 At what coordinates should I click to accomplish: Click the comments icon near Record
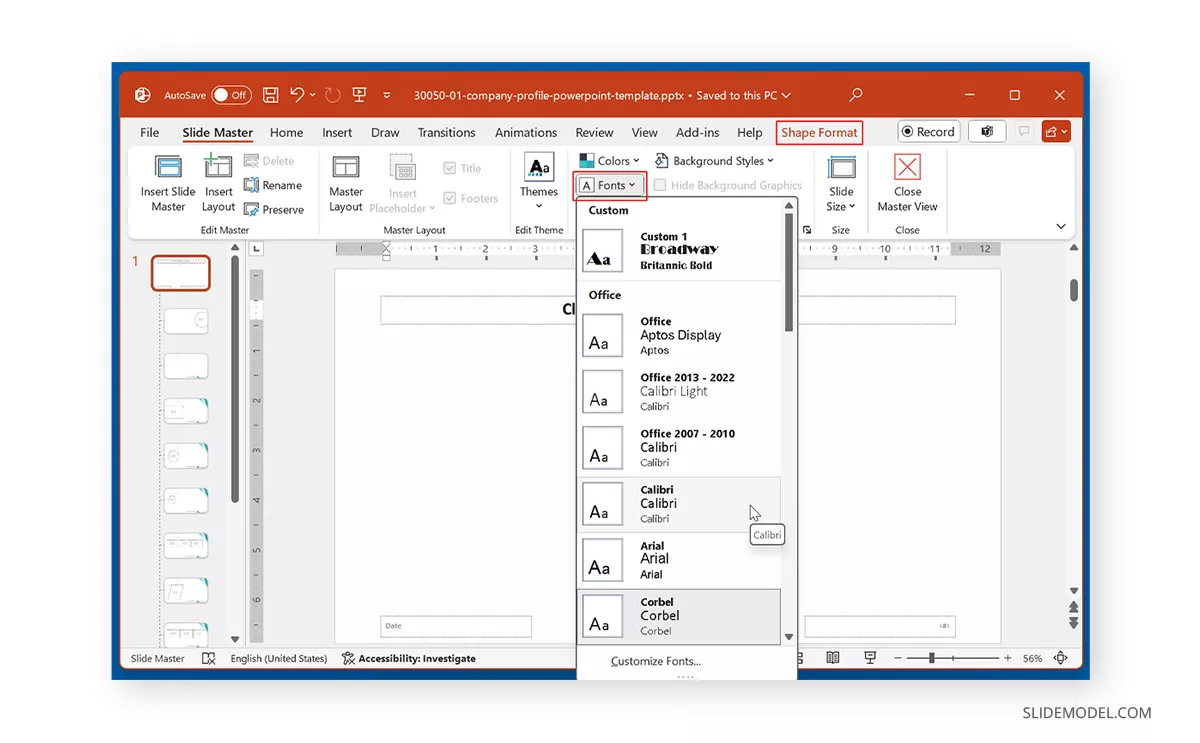coord(1024,132)
